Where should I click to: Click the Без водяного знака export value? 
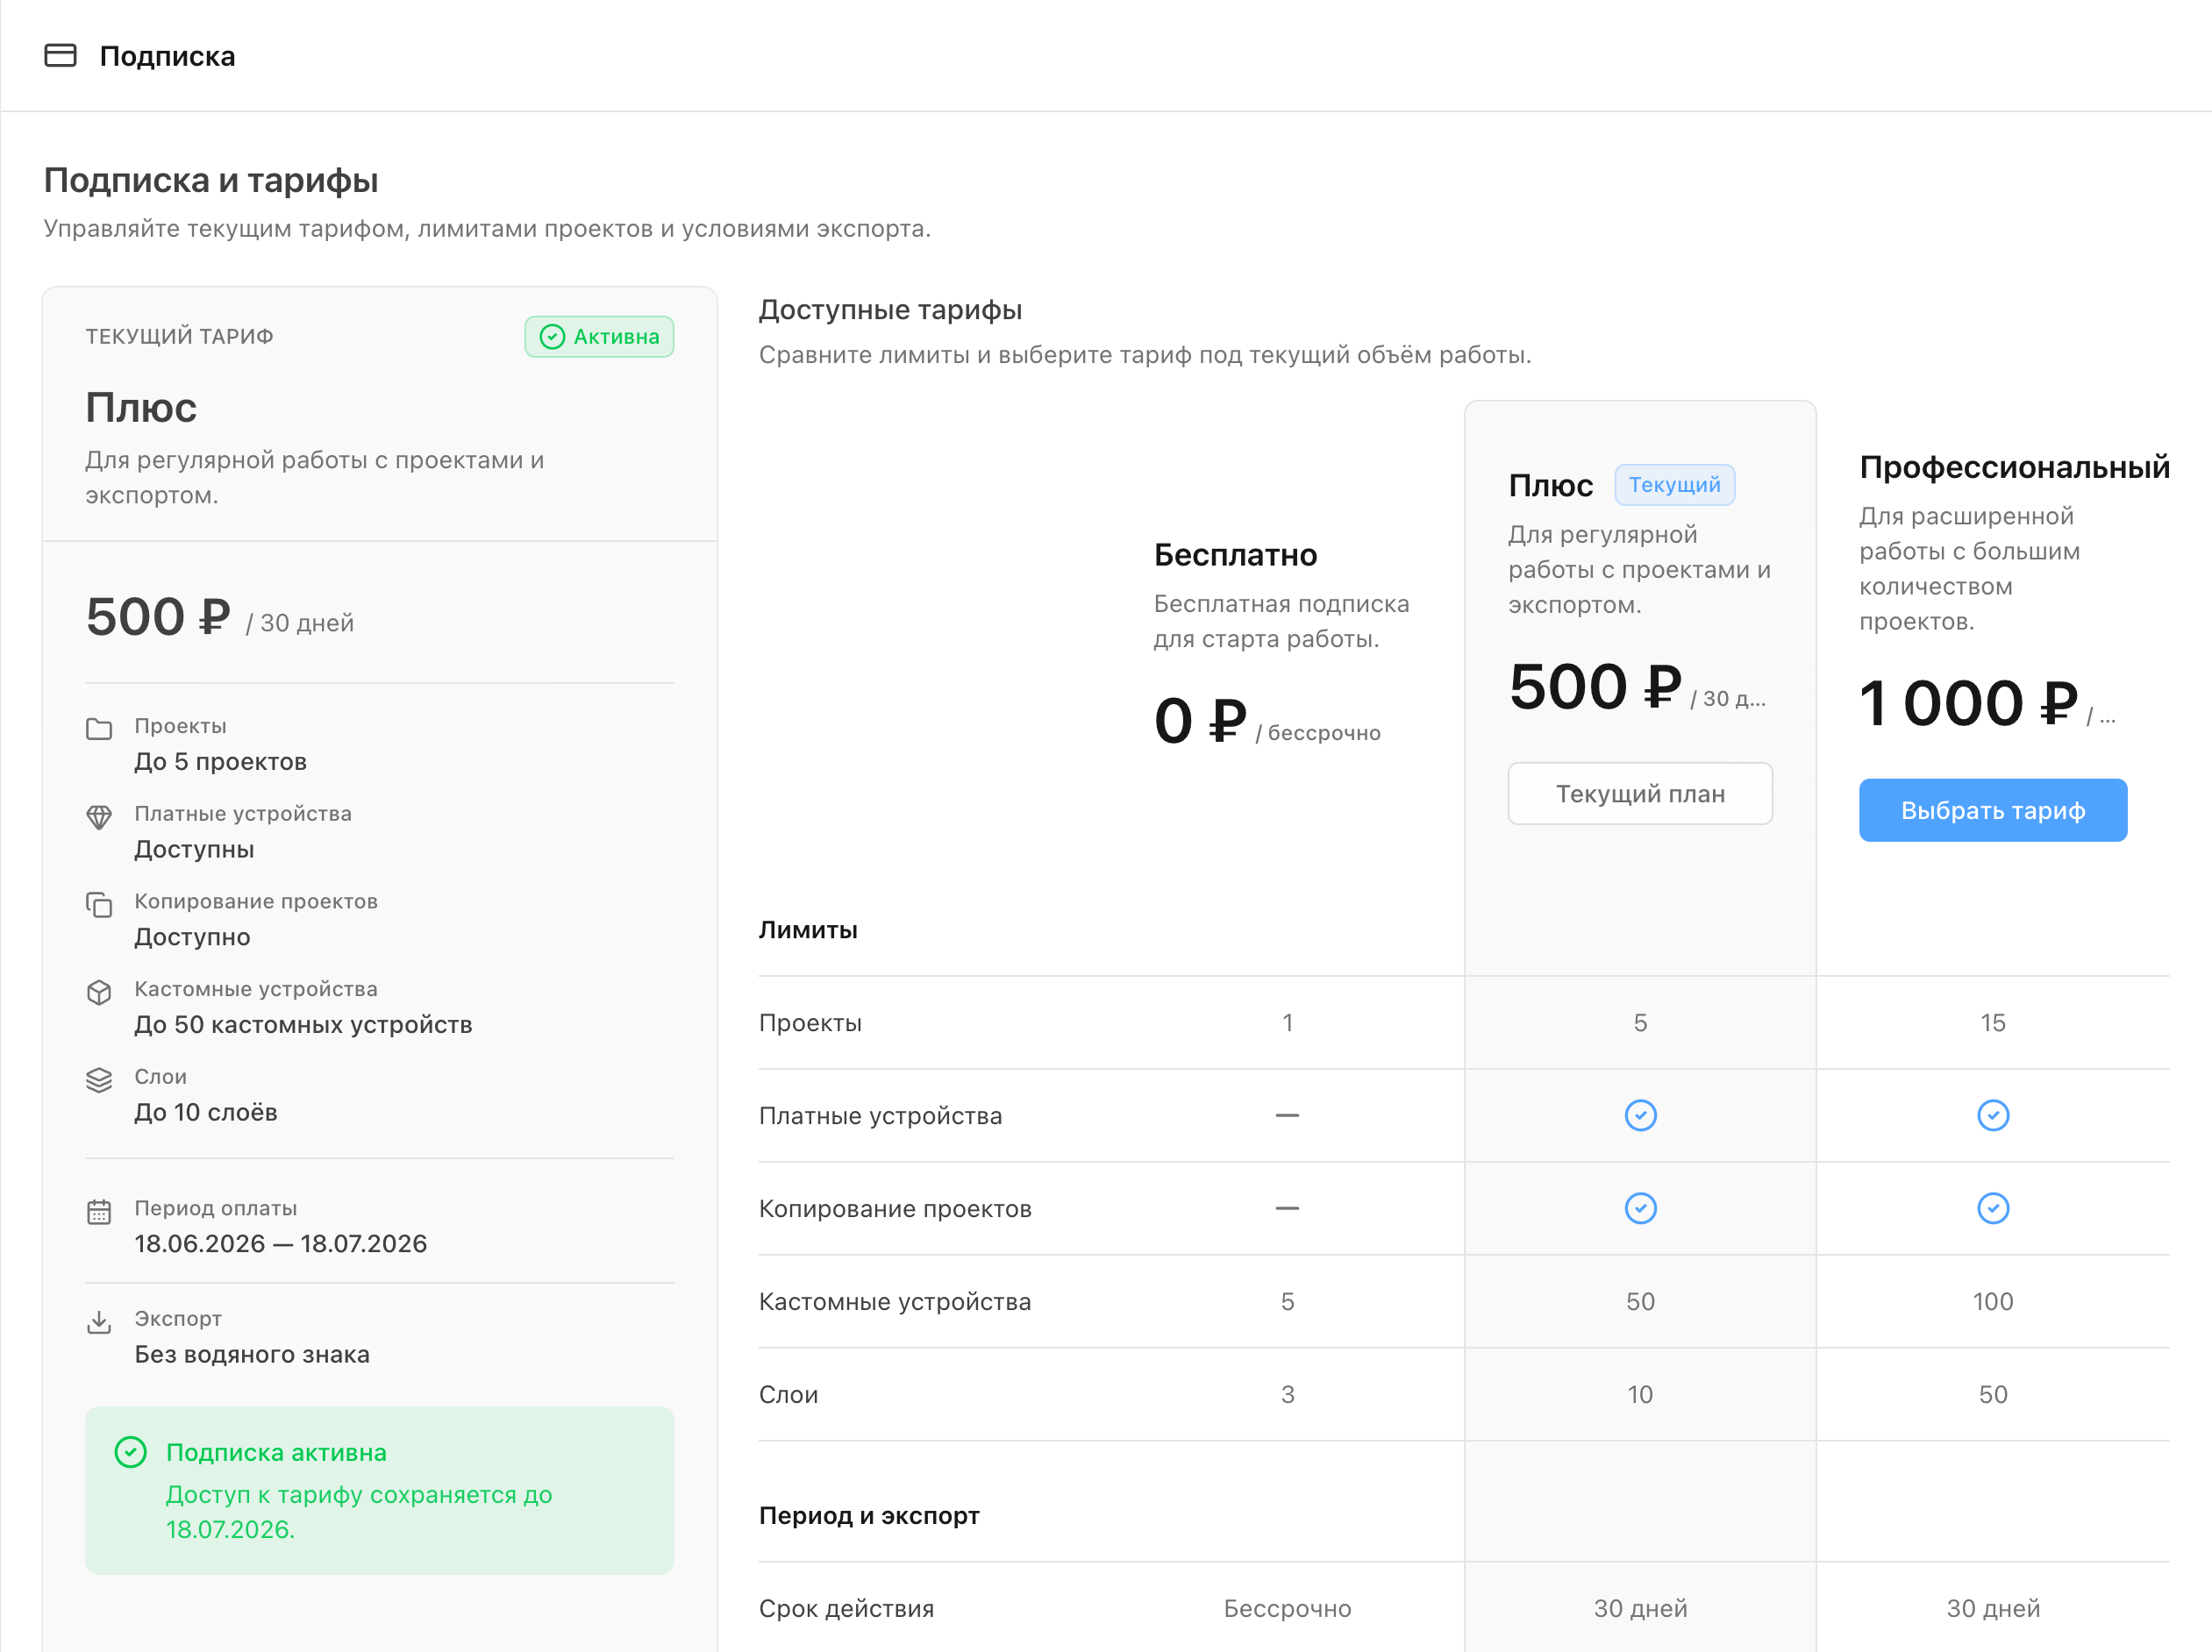252,1355
